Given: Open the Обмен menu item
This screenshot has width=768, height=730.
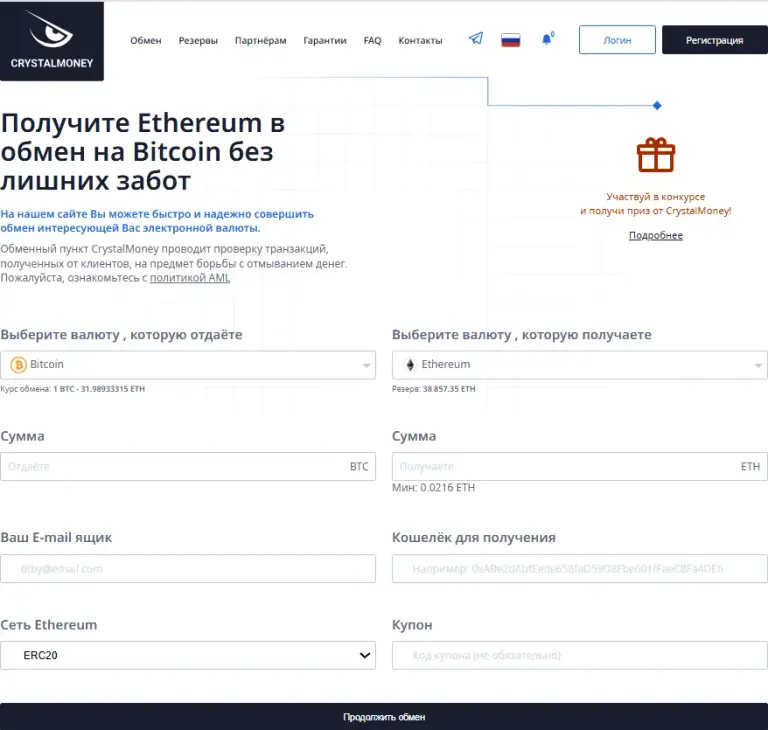Looking at the screenshot, I should 145,41.
